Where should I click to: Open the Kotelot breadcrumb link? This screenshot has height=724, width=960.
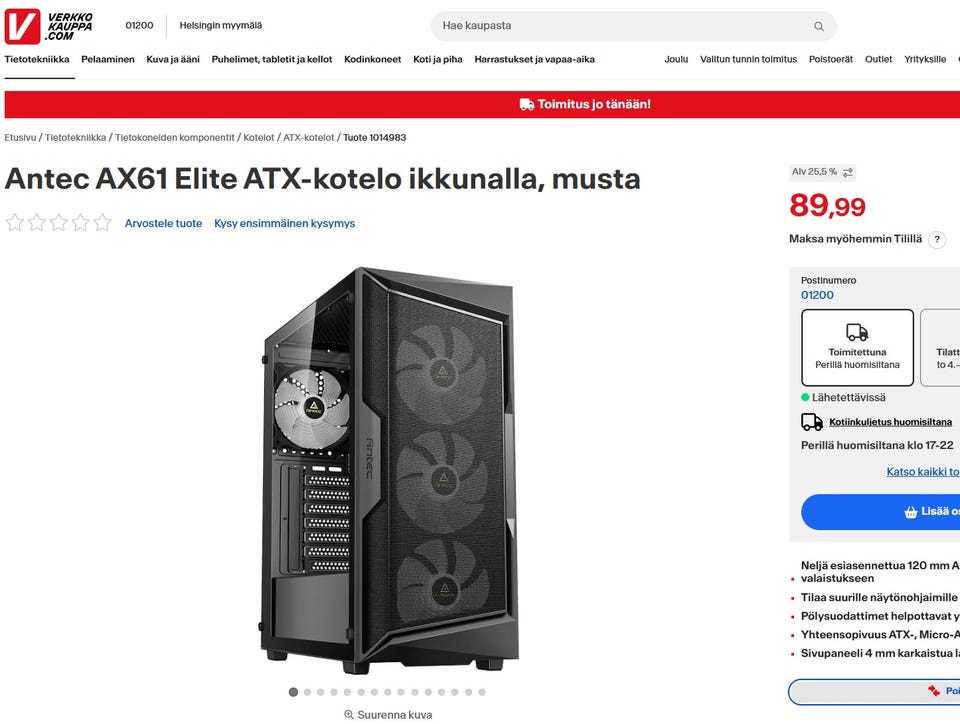tap(259, 138)
